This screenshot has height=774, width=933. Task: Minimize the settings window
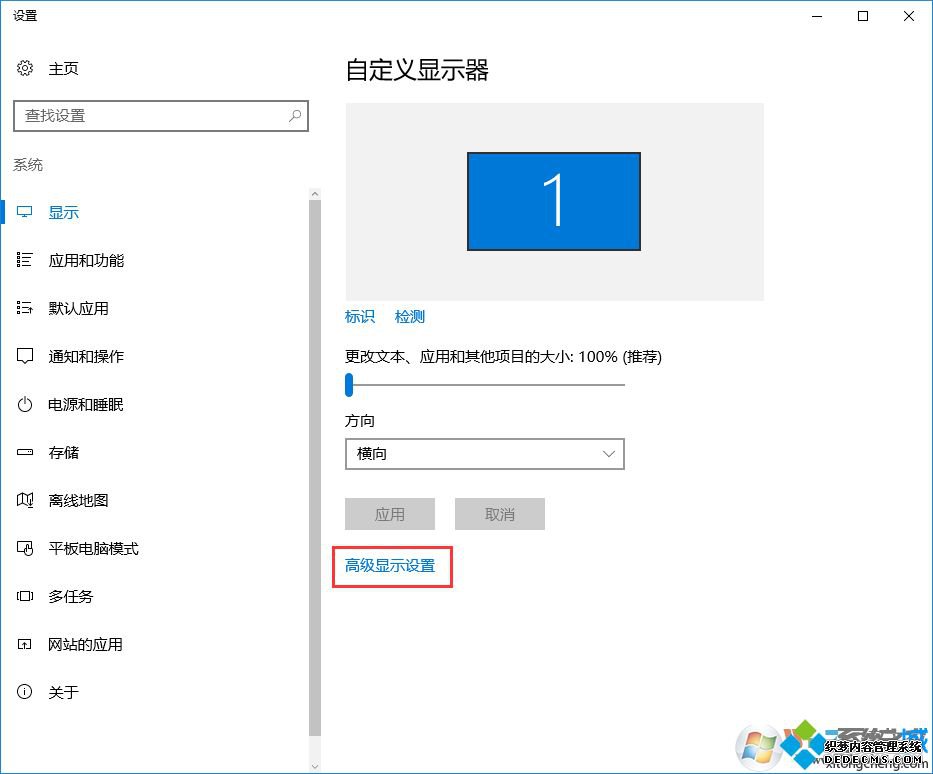point(817,16)
